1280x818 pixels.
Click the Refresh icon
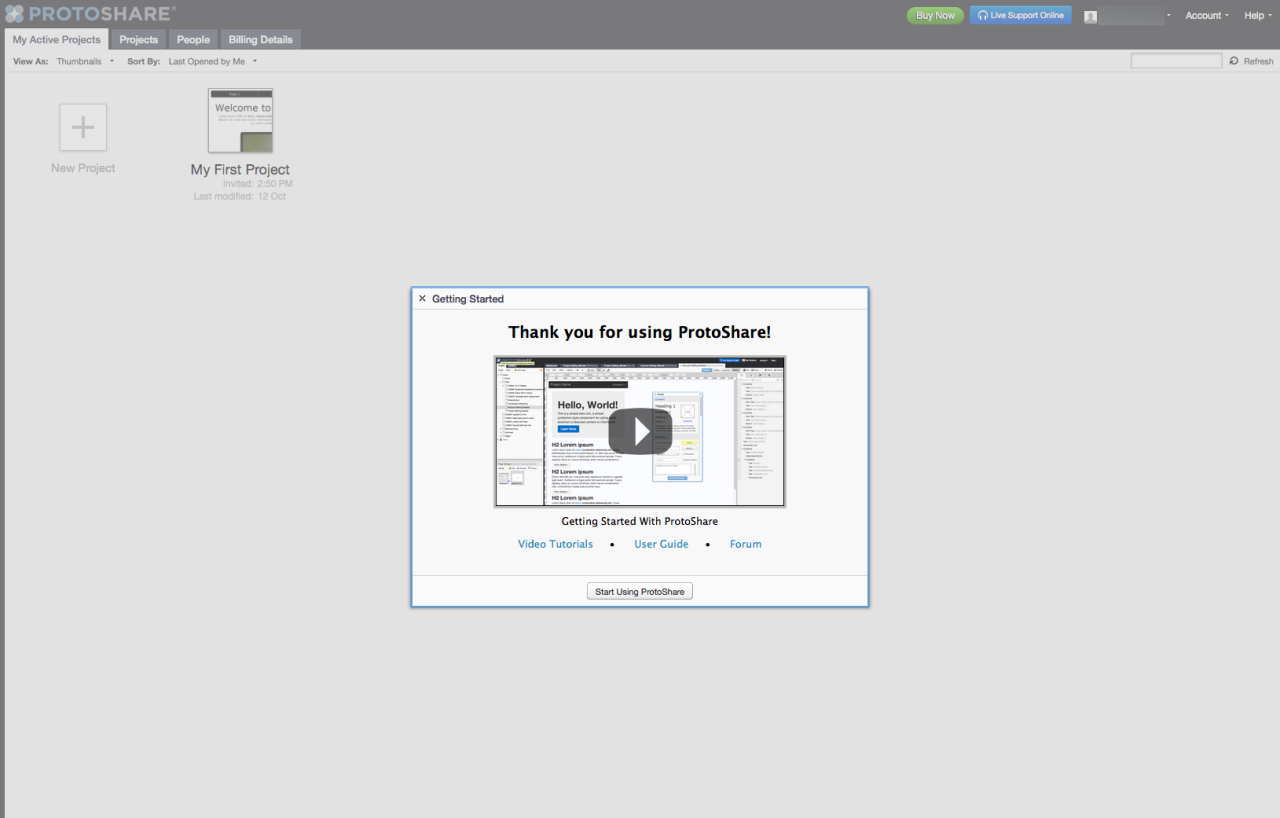(x=1234, y=62)
